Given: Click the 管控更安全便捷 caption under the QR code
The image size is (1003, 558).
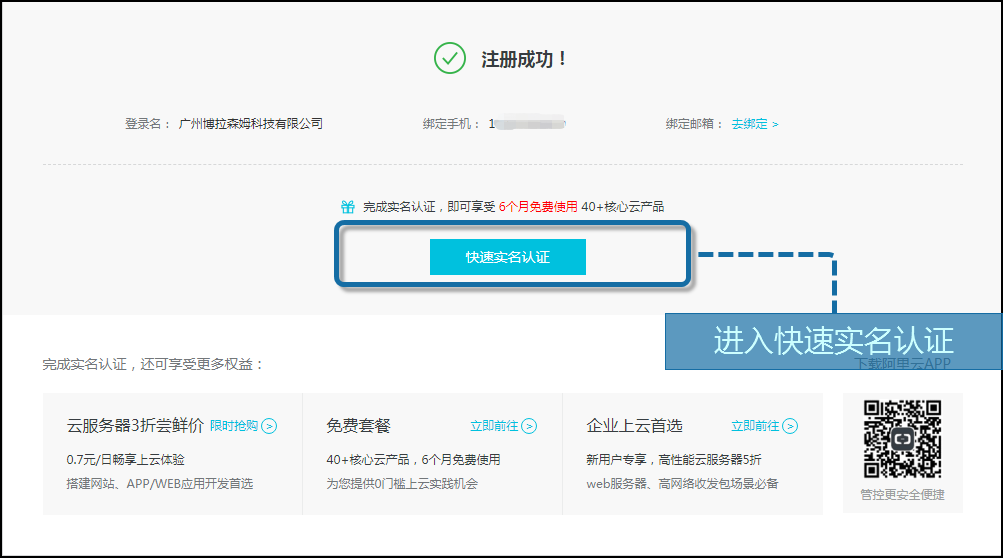Looking at the screenshot, I should (902, 494).
